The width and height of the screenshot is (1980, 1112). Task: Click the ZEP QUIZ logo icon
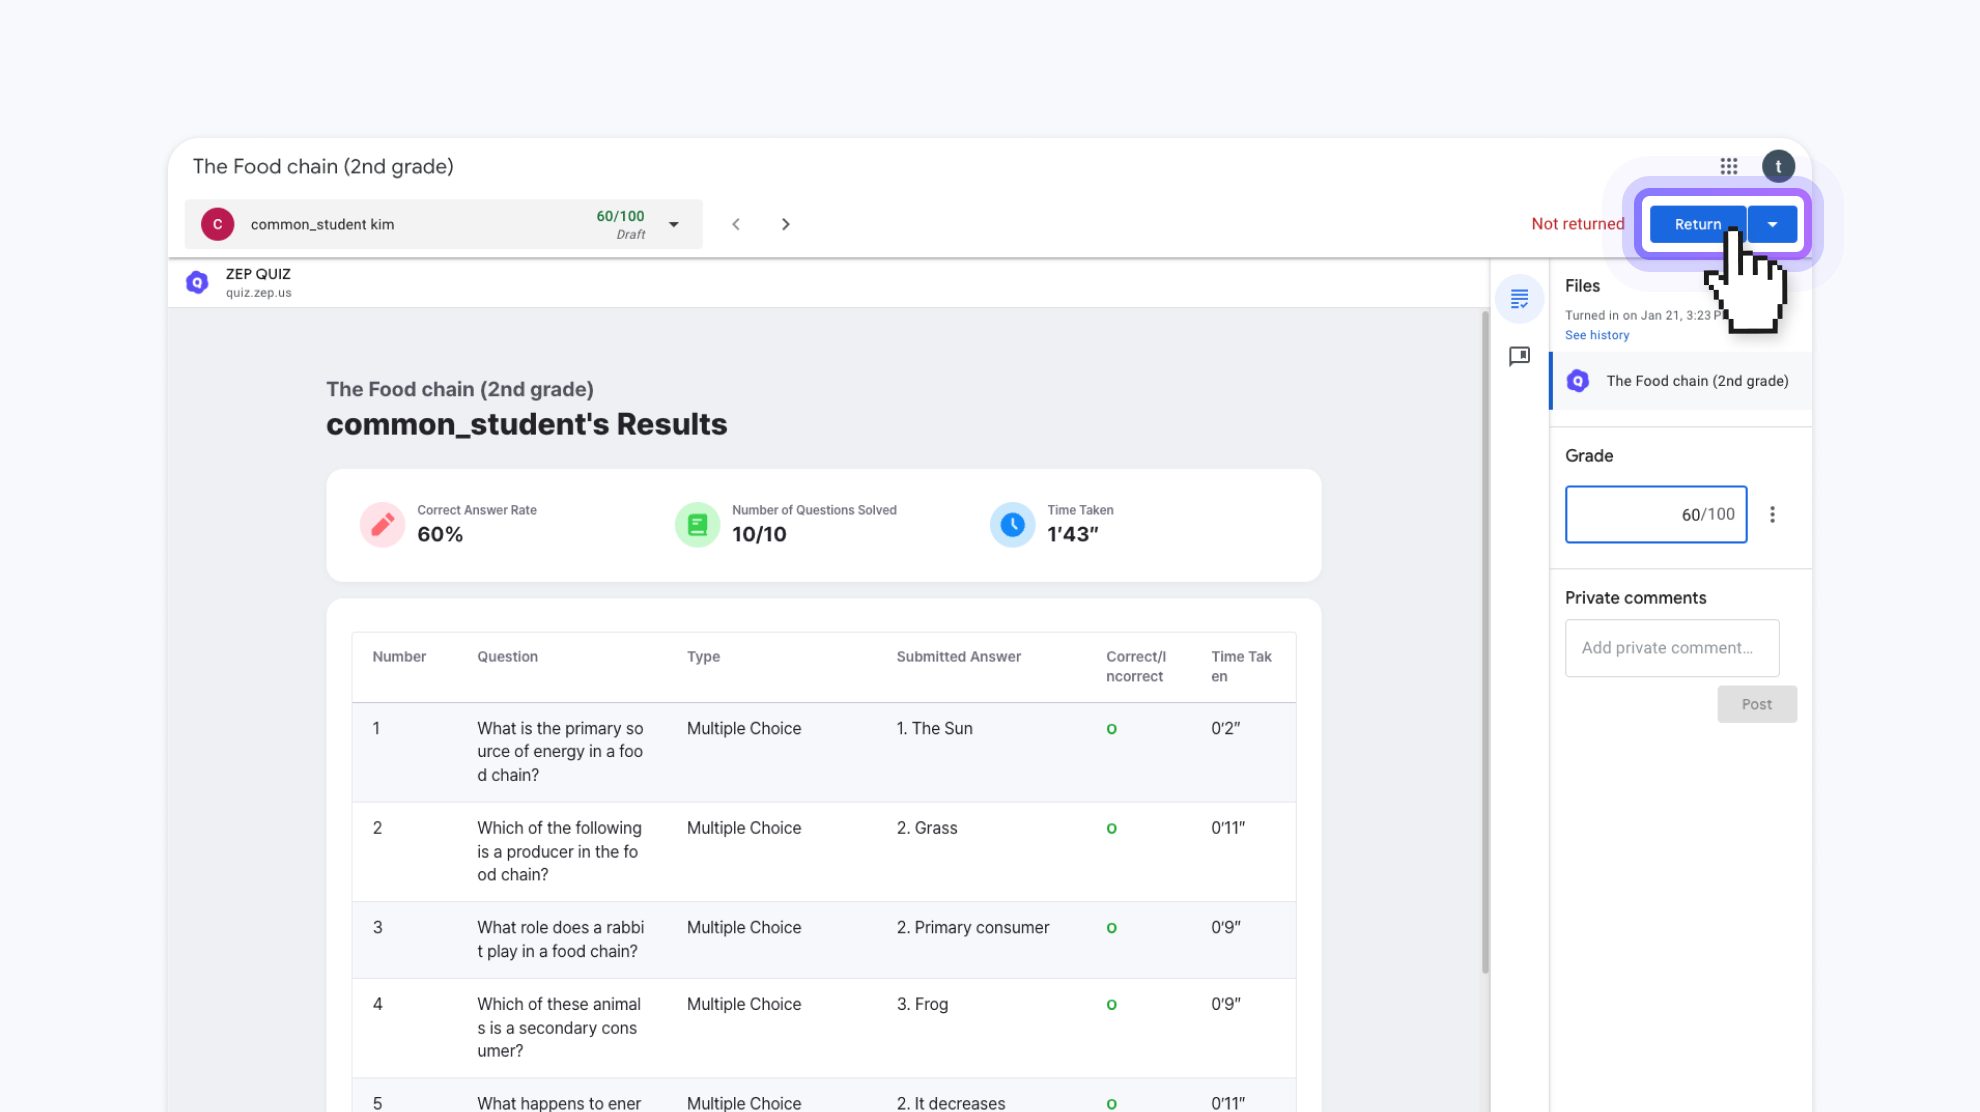[197, 282]
